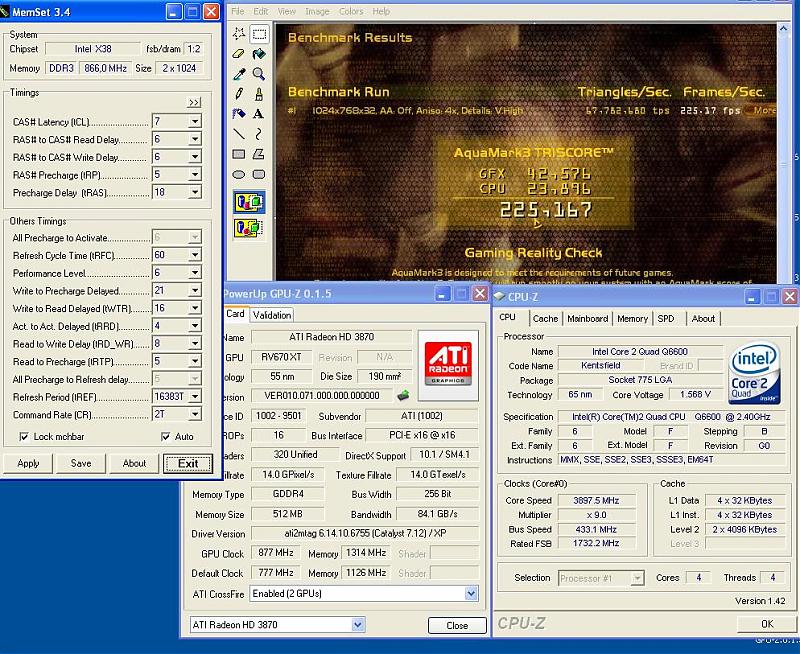The height and width of the screenshot is (654, 800).
Task: Switch to the Mainboard tab in CPU-Z
Action: 587,319
